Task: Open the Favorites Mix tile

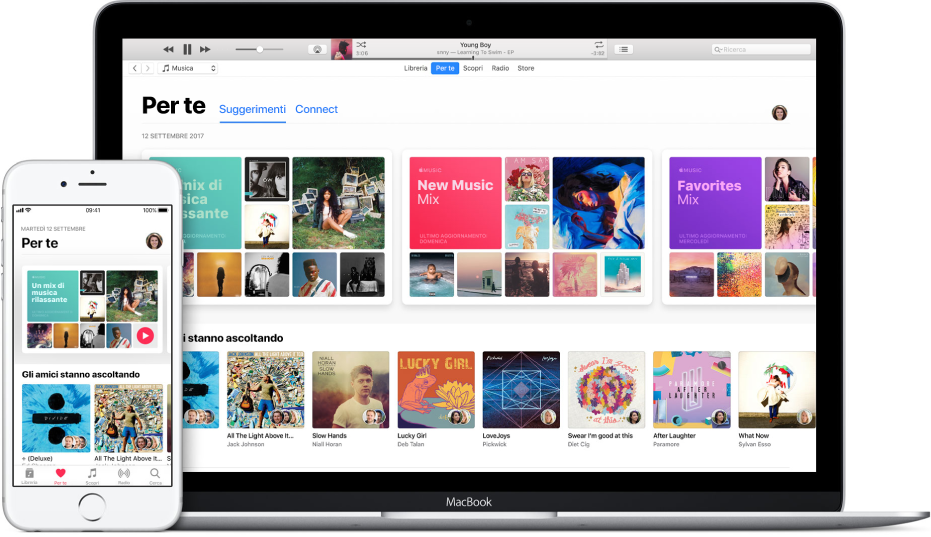Action: [715, 203]
